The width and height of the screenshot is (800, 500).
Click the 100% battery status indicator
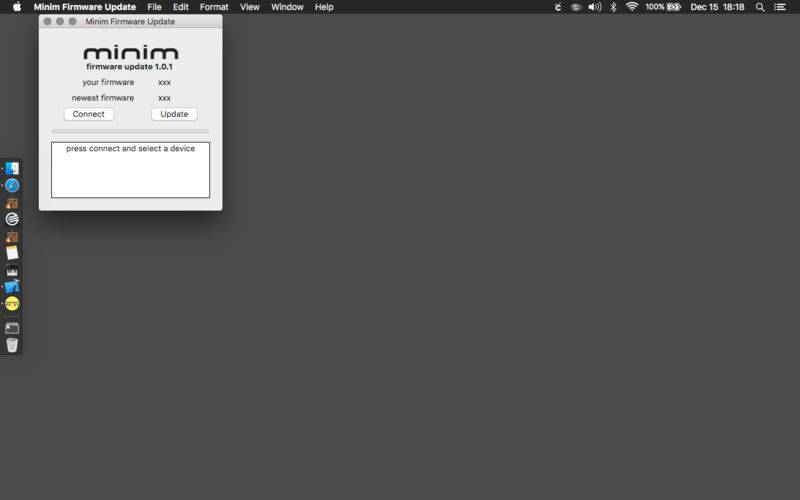coord(663,7)
